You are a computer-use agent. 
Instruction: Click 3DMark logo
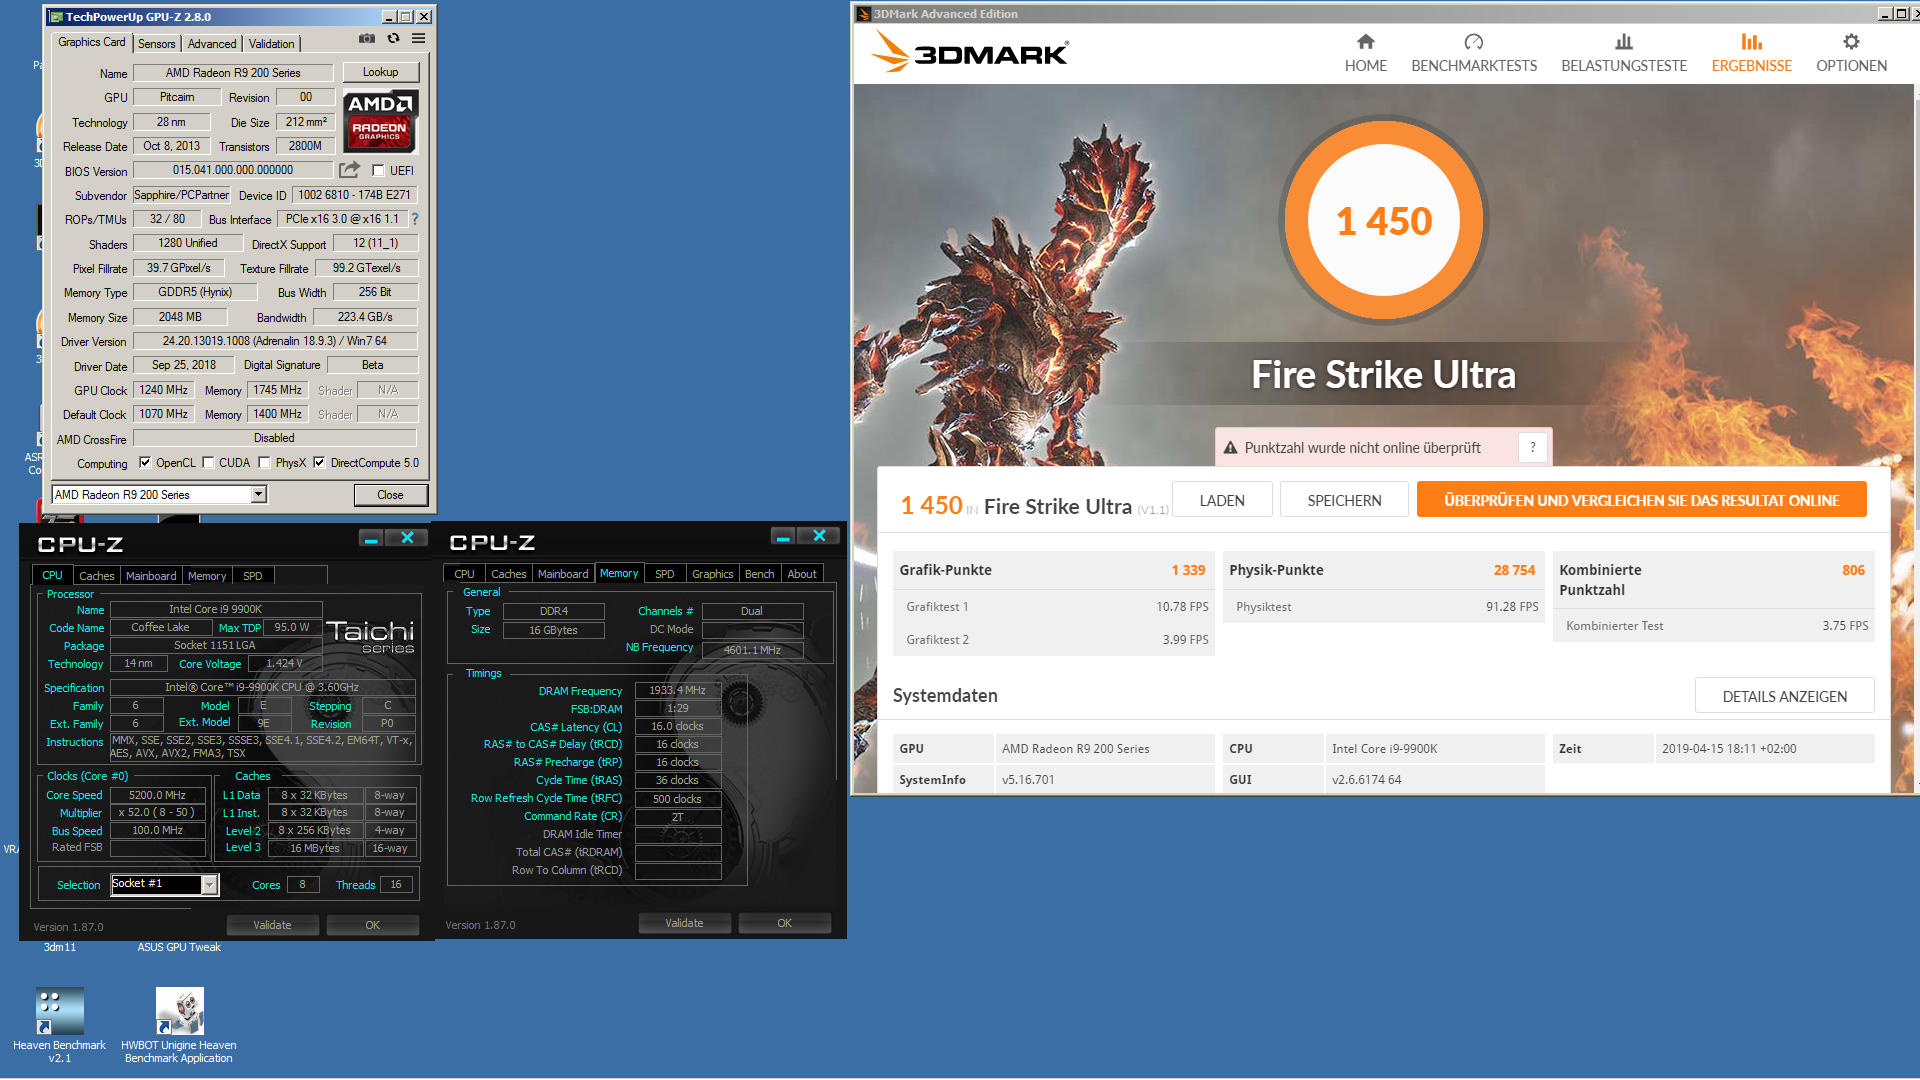(x=969, y=52)
